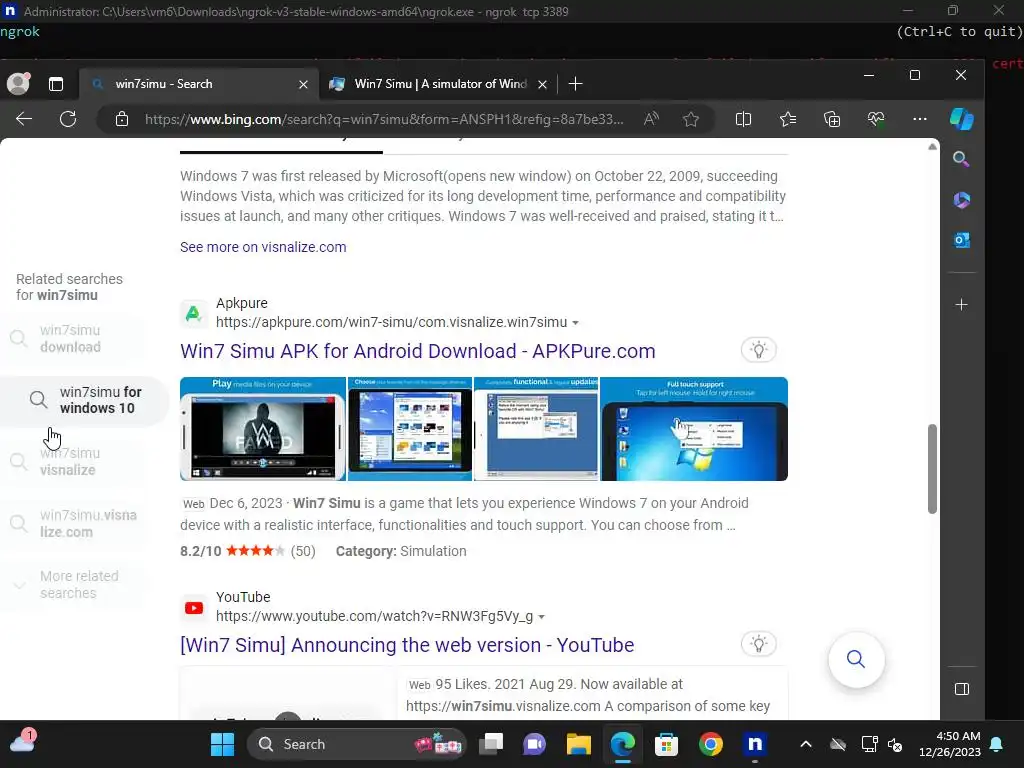
Task: Show insights lightbulb for APKPure result
Action: (758, 350)
